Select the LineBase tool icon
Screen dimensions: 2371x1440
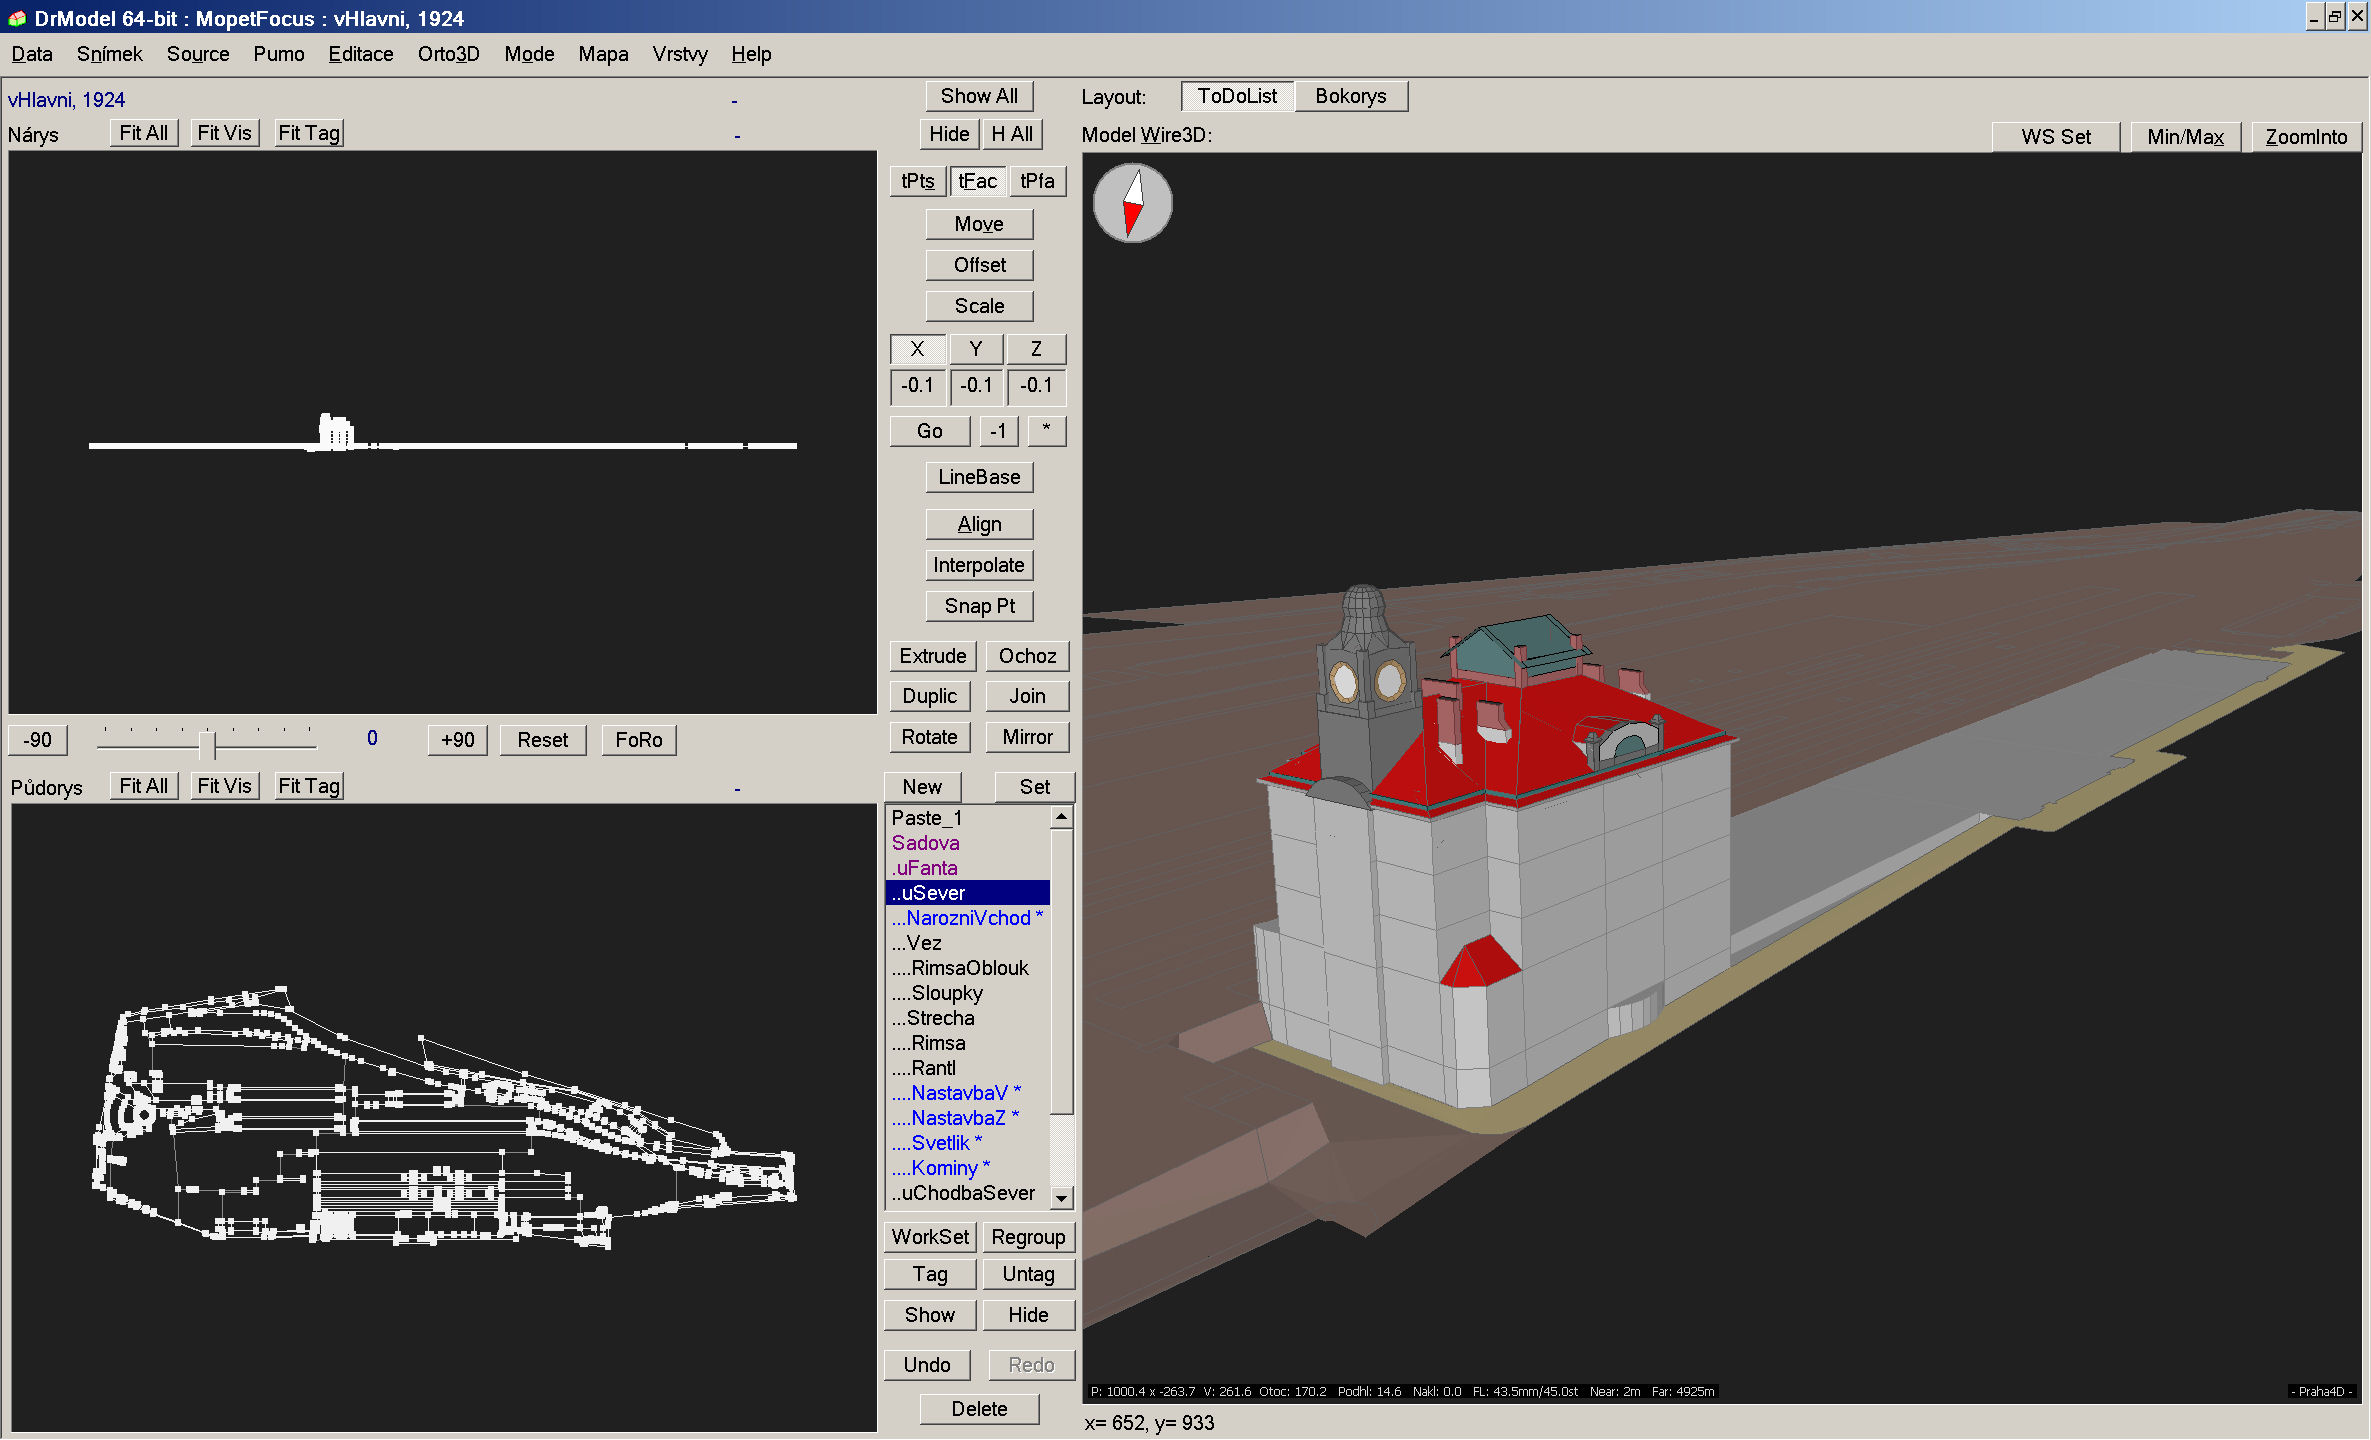(977, 479)
